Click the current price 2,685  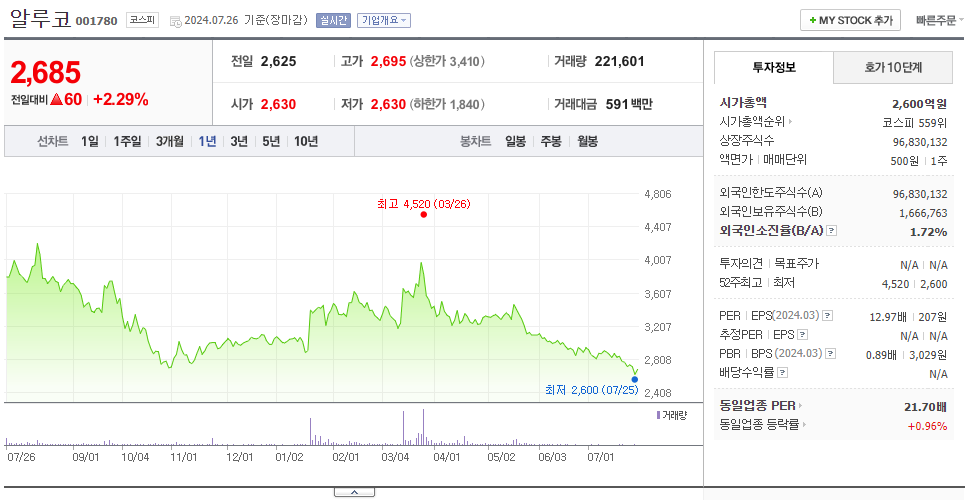46,73
